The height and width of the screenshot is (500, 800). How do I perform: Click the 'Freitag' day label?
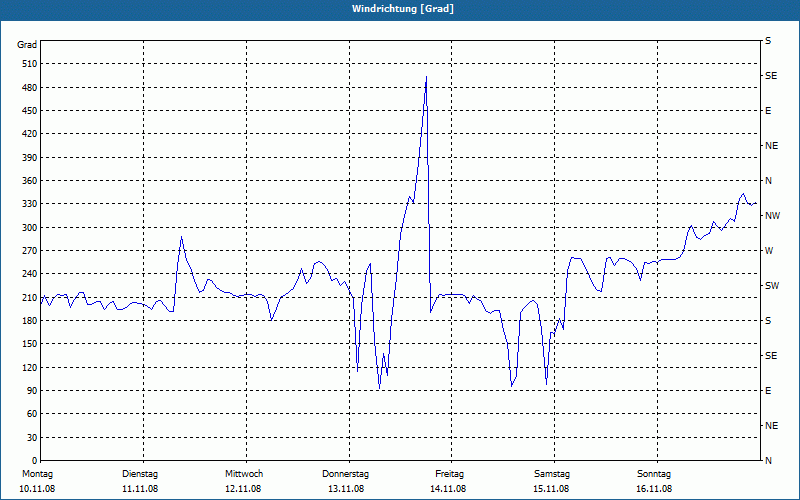pyautogui.click(x=449, y=474)
